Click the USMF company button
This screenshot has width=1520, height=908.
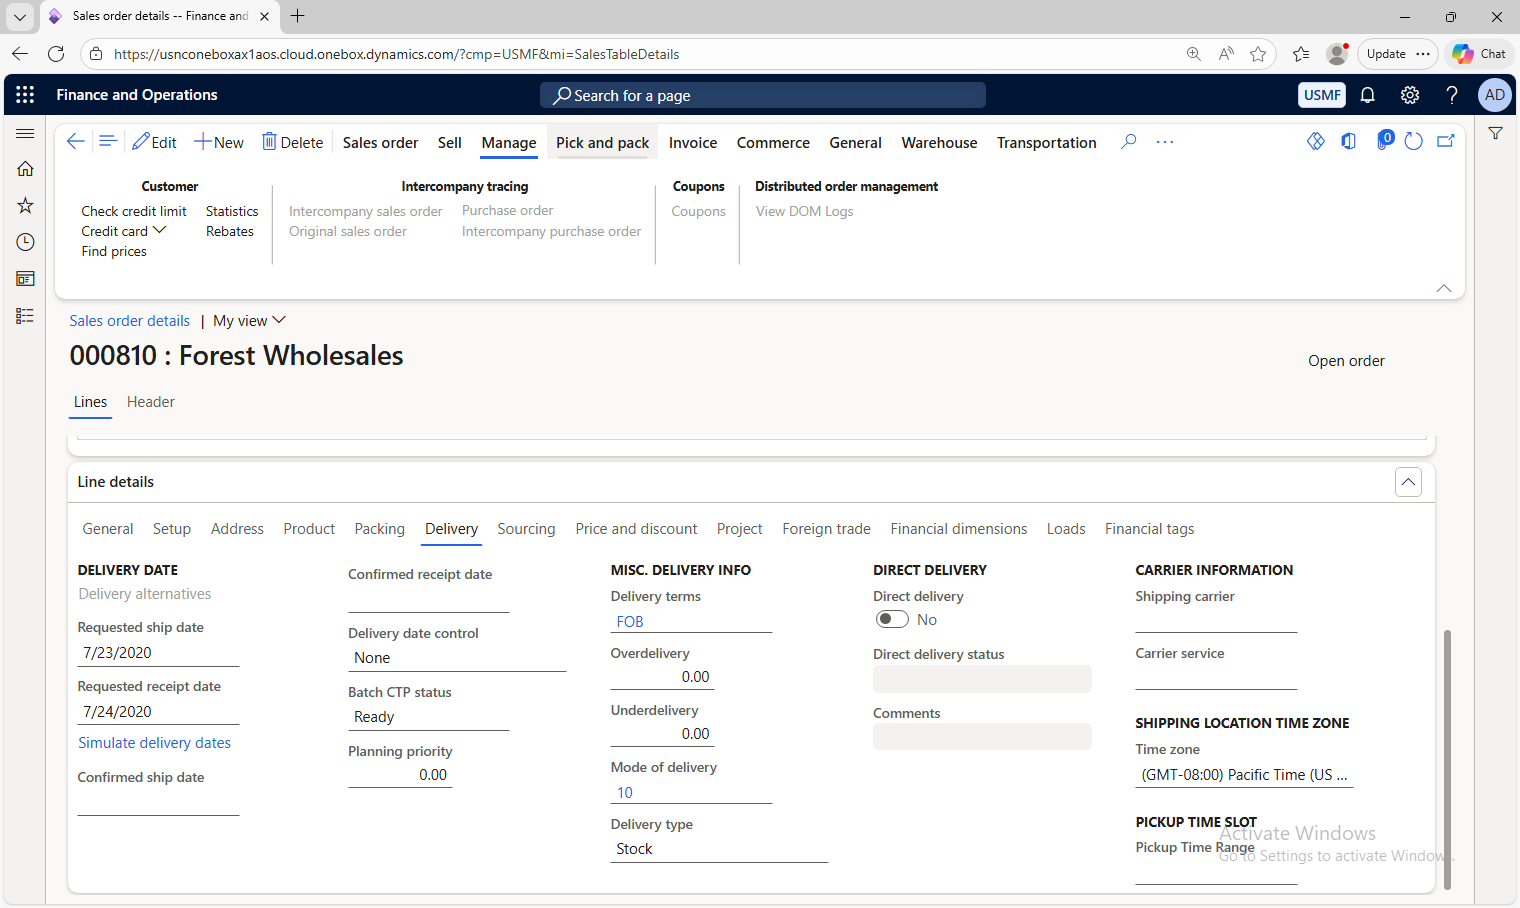(1322, 95)
